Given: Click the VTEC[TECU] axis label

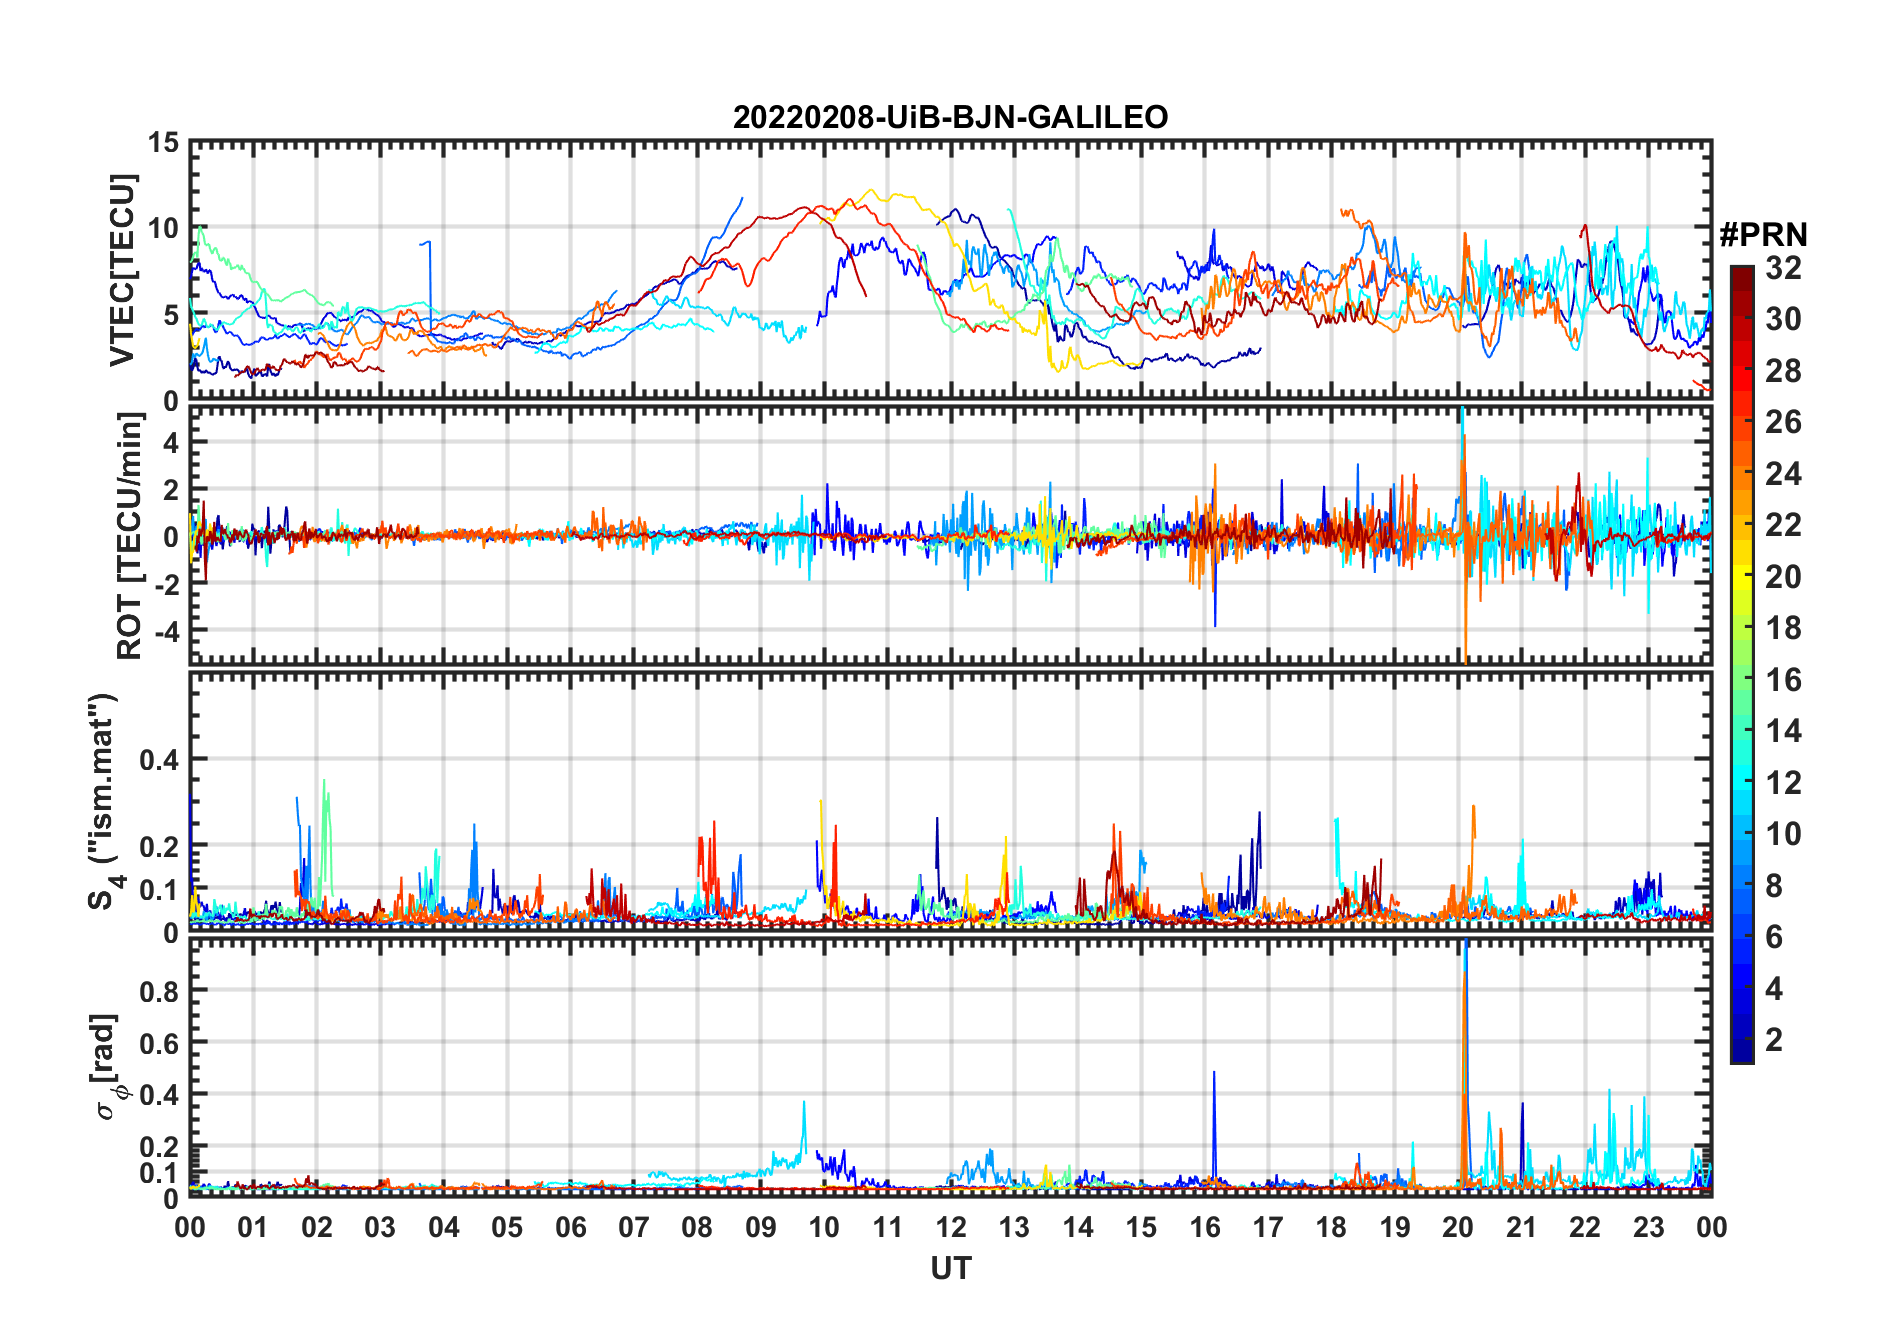Looking at the screenshot, I should (122, 271).
